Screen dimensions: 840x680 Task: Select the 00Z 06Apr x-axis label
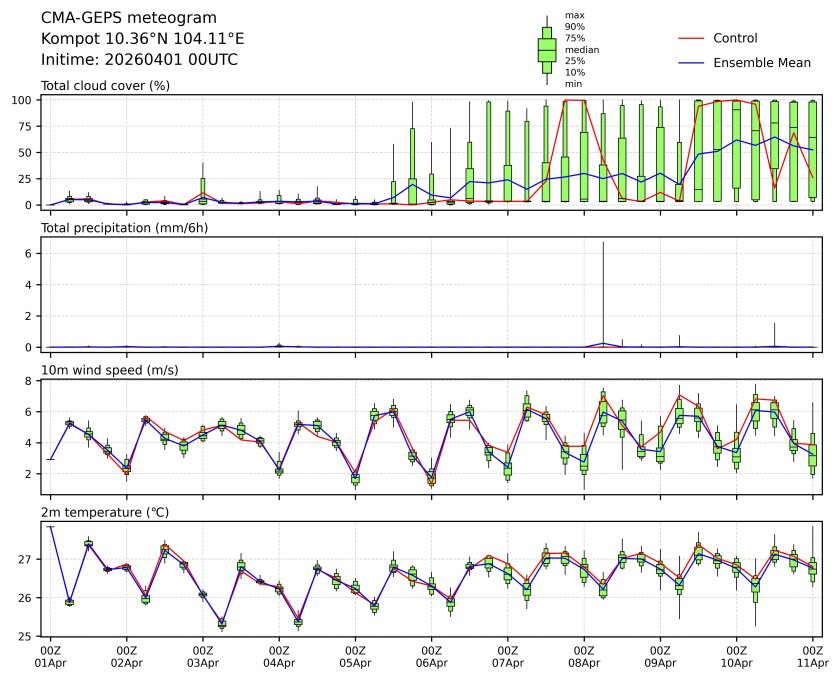click(431, 656)
